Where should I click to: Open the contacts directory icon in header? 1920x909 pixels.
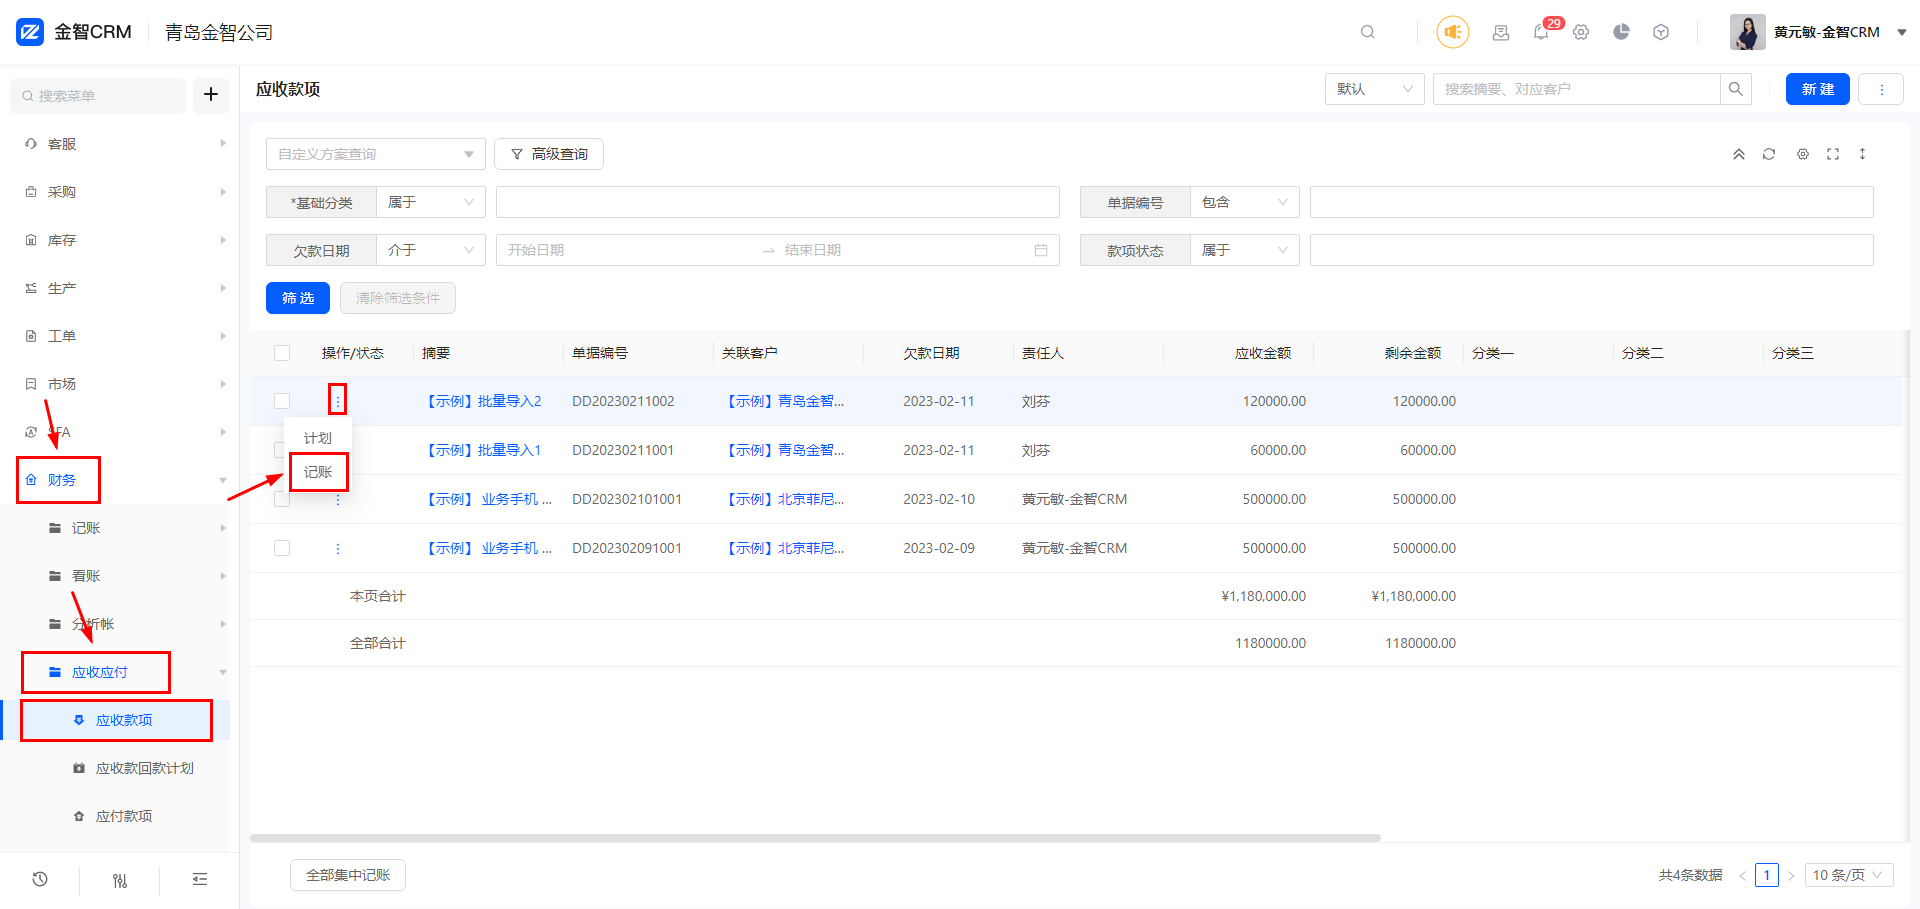(x=1501, y=32)
